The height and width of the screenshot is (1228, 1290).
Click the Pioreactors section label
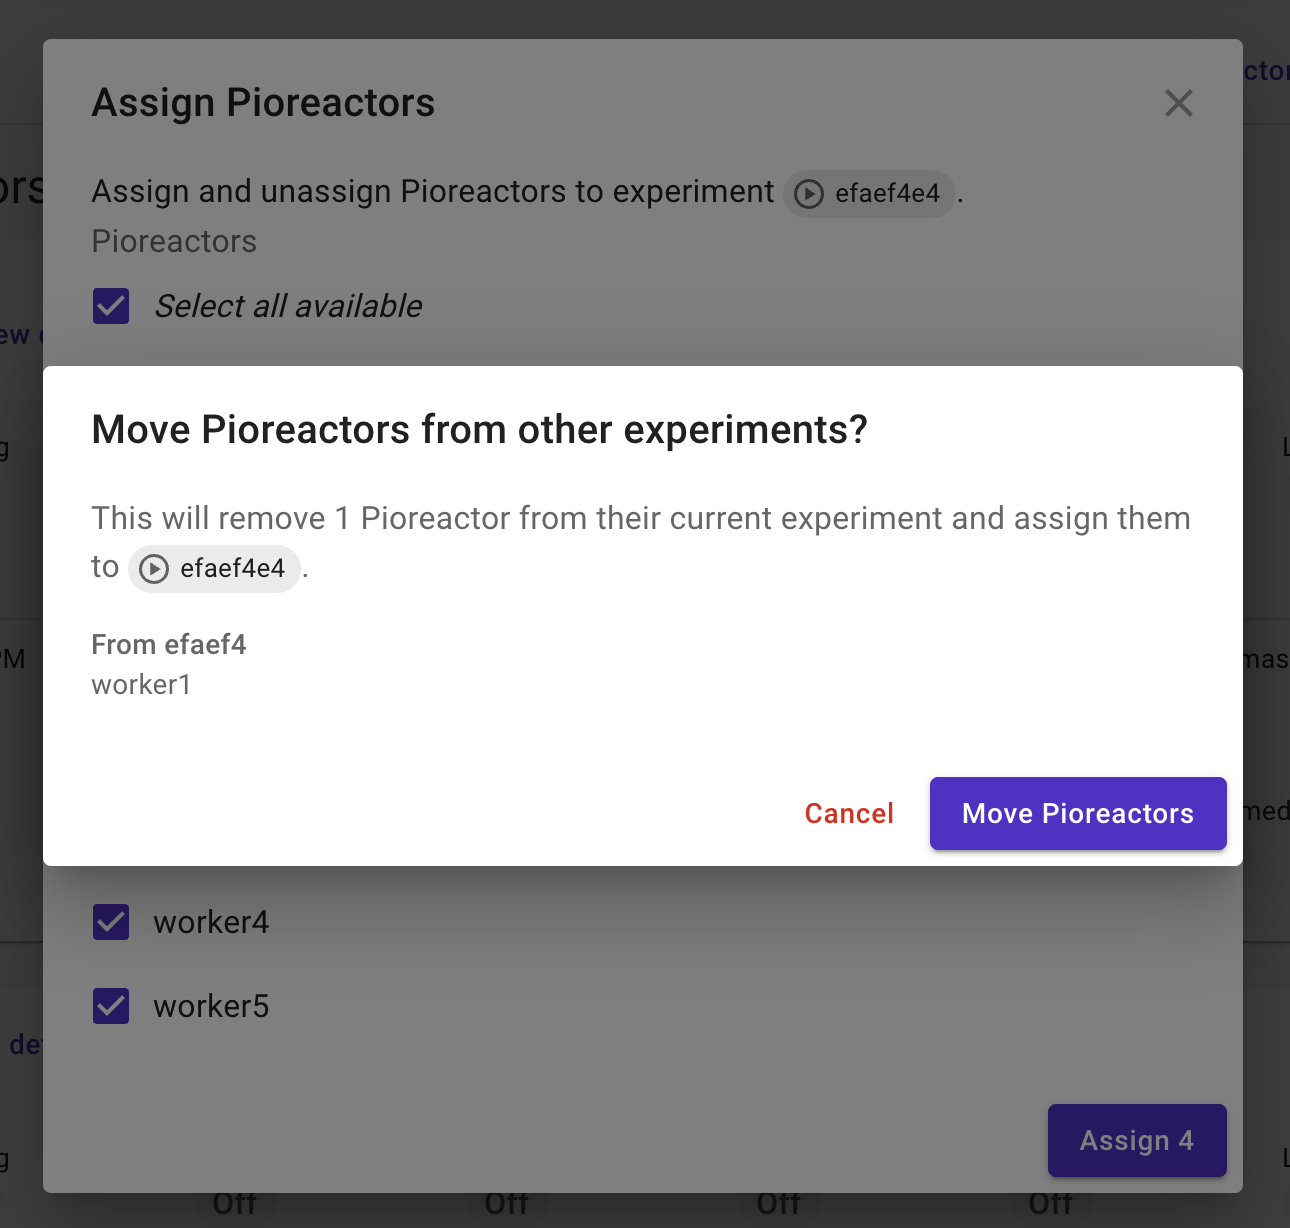pos(174,242)
